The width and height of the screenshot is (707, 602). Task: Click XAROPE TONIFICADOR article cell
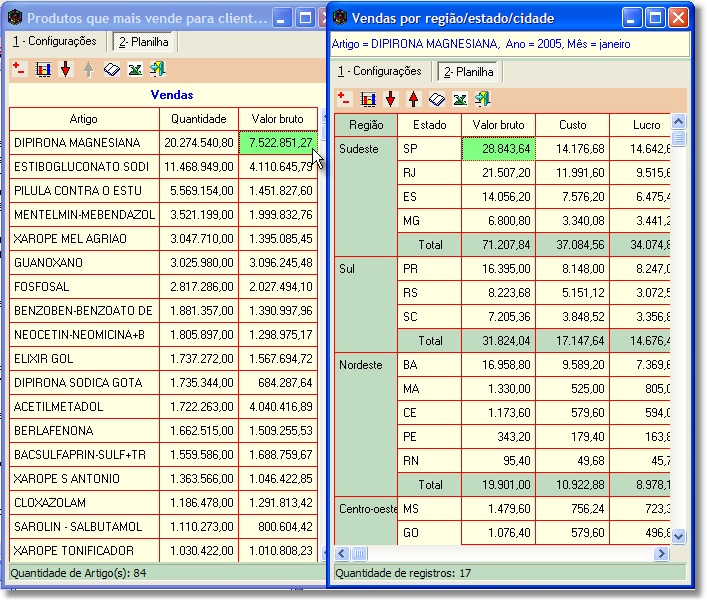point(84,551)
